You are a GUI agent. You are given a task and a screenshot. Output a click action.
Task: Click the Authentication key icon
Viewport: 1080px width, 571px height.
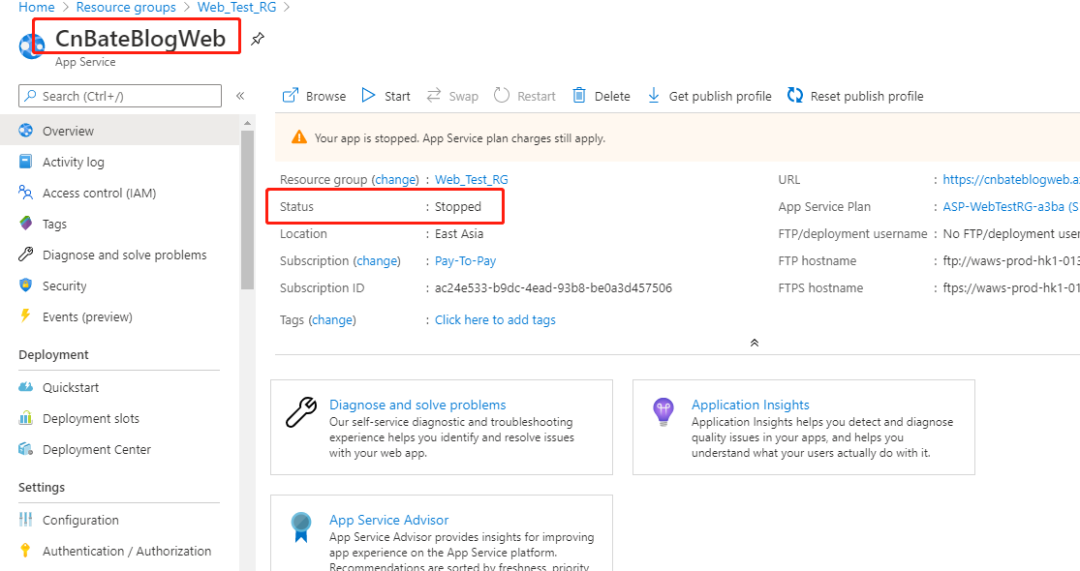(25, 550)
